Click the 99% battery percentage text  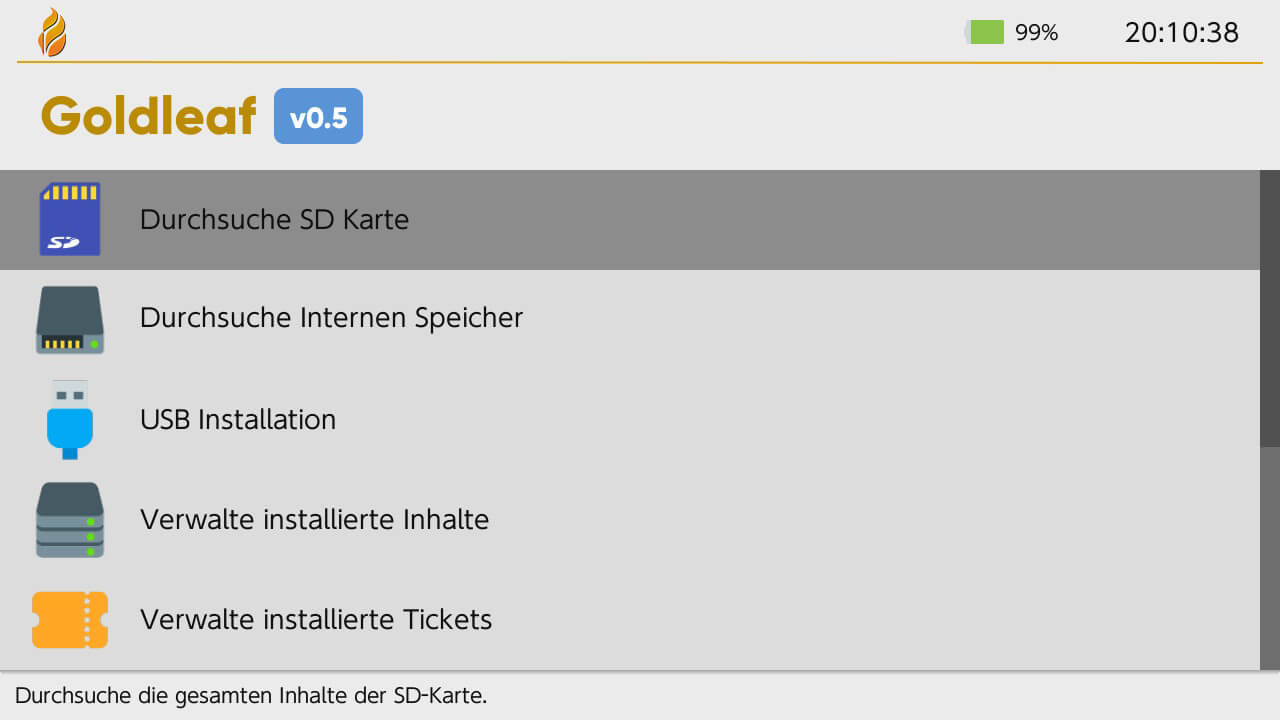point(1036,32)
